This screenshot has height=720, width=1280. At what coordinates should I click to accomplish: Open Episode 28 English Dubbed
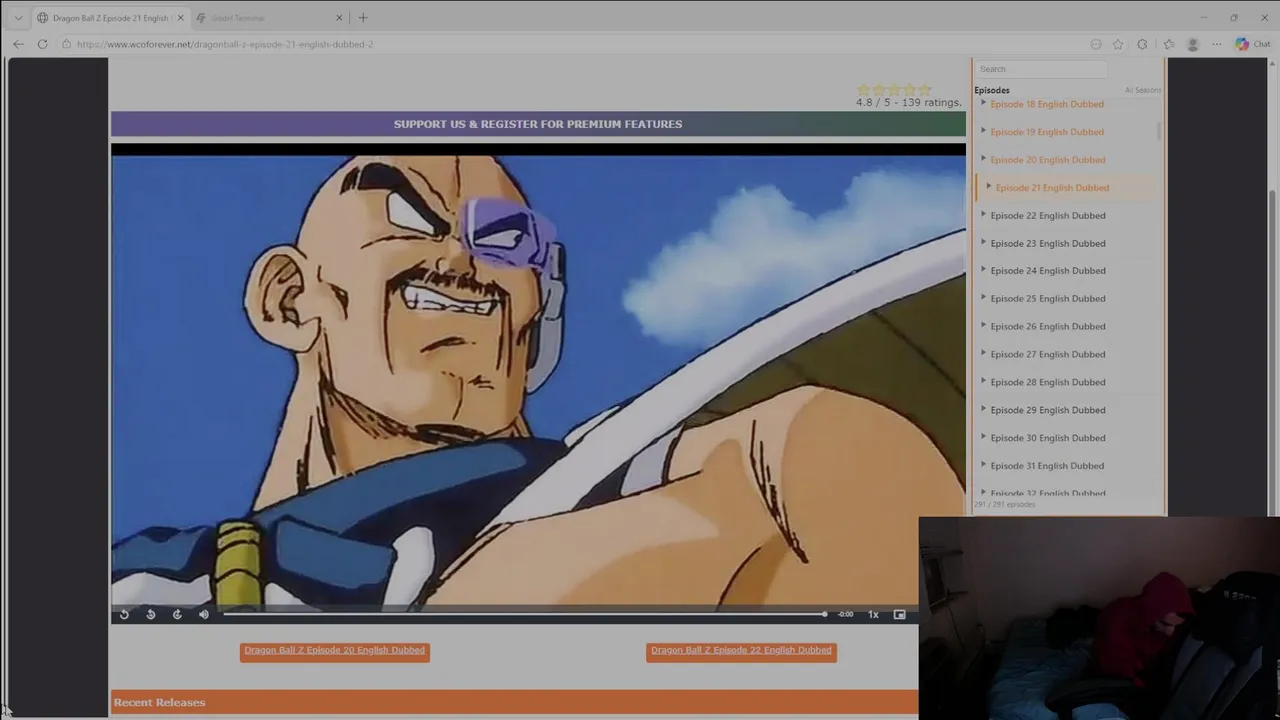coord(1048,382)
